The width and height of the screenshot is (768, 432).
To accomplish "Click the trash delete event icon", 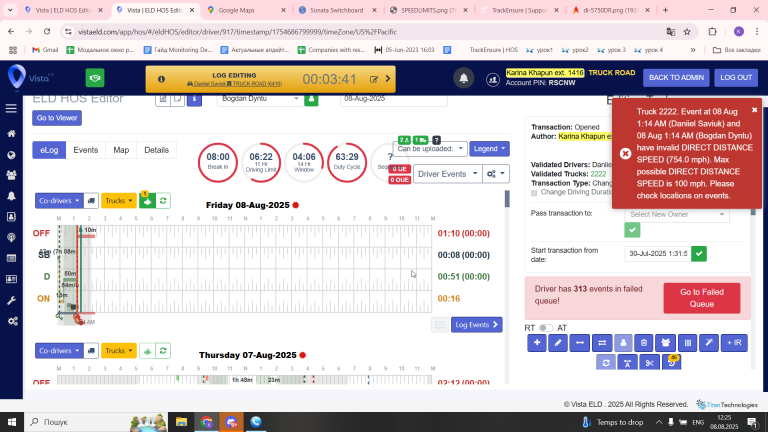I will (644, 343).
